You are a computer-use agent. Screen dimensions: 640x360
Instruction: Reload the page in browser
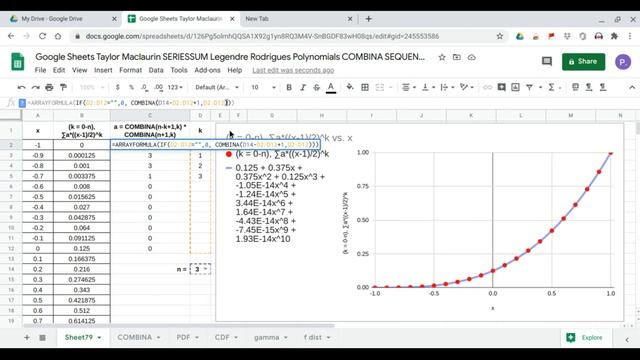pos(42,36)
